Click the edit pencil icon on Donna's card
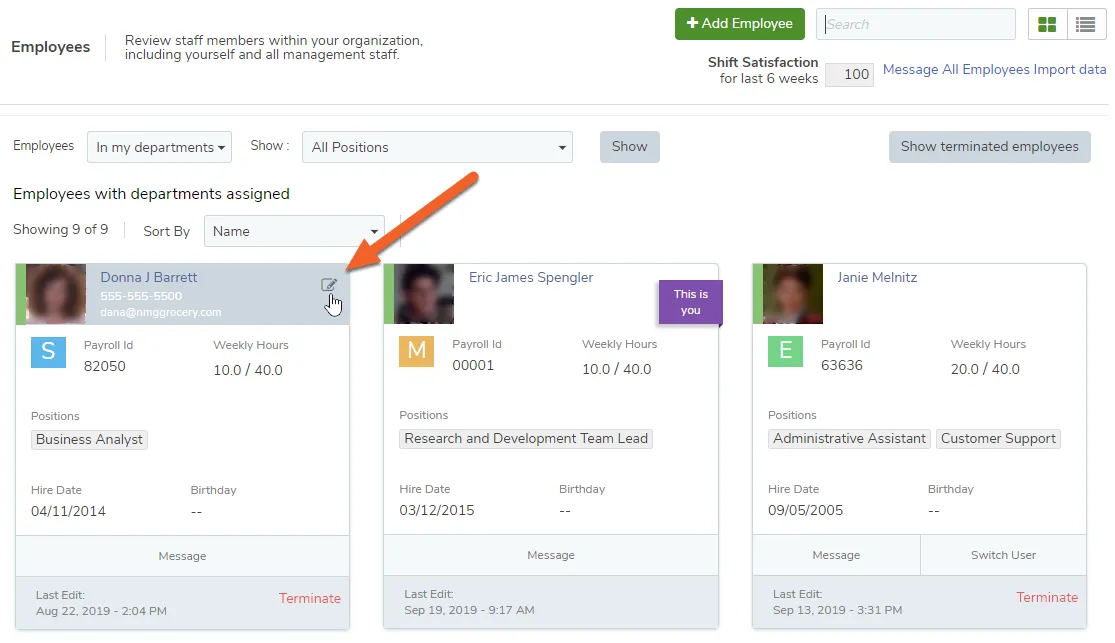This screenshot has width=1115, height=643. pos(329,285)
